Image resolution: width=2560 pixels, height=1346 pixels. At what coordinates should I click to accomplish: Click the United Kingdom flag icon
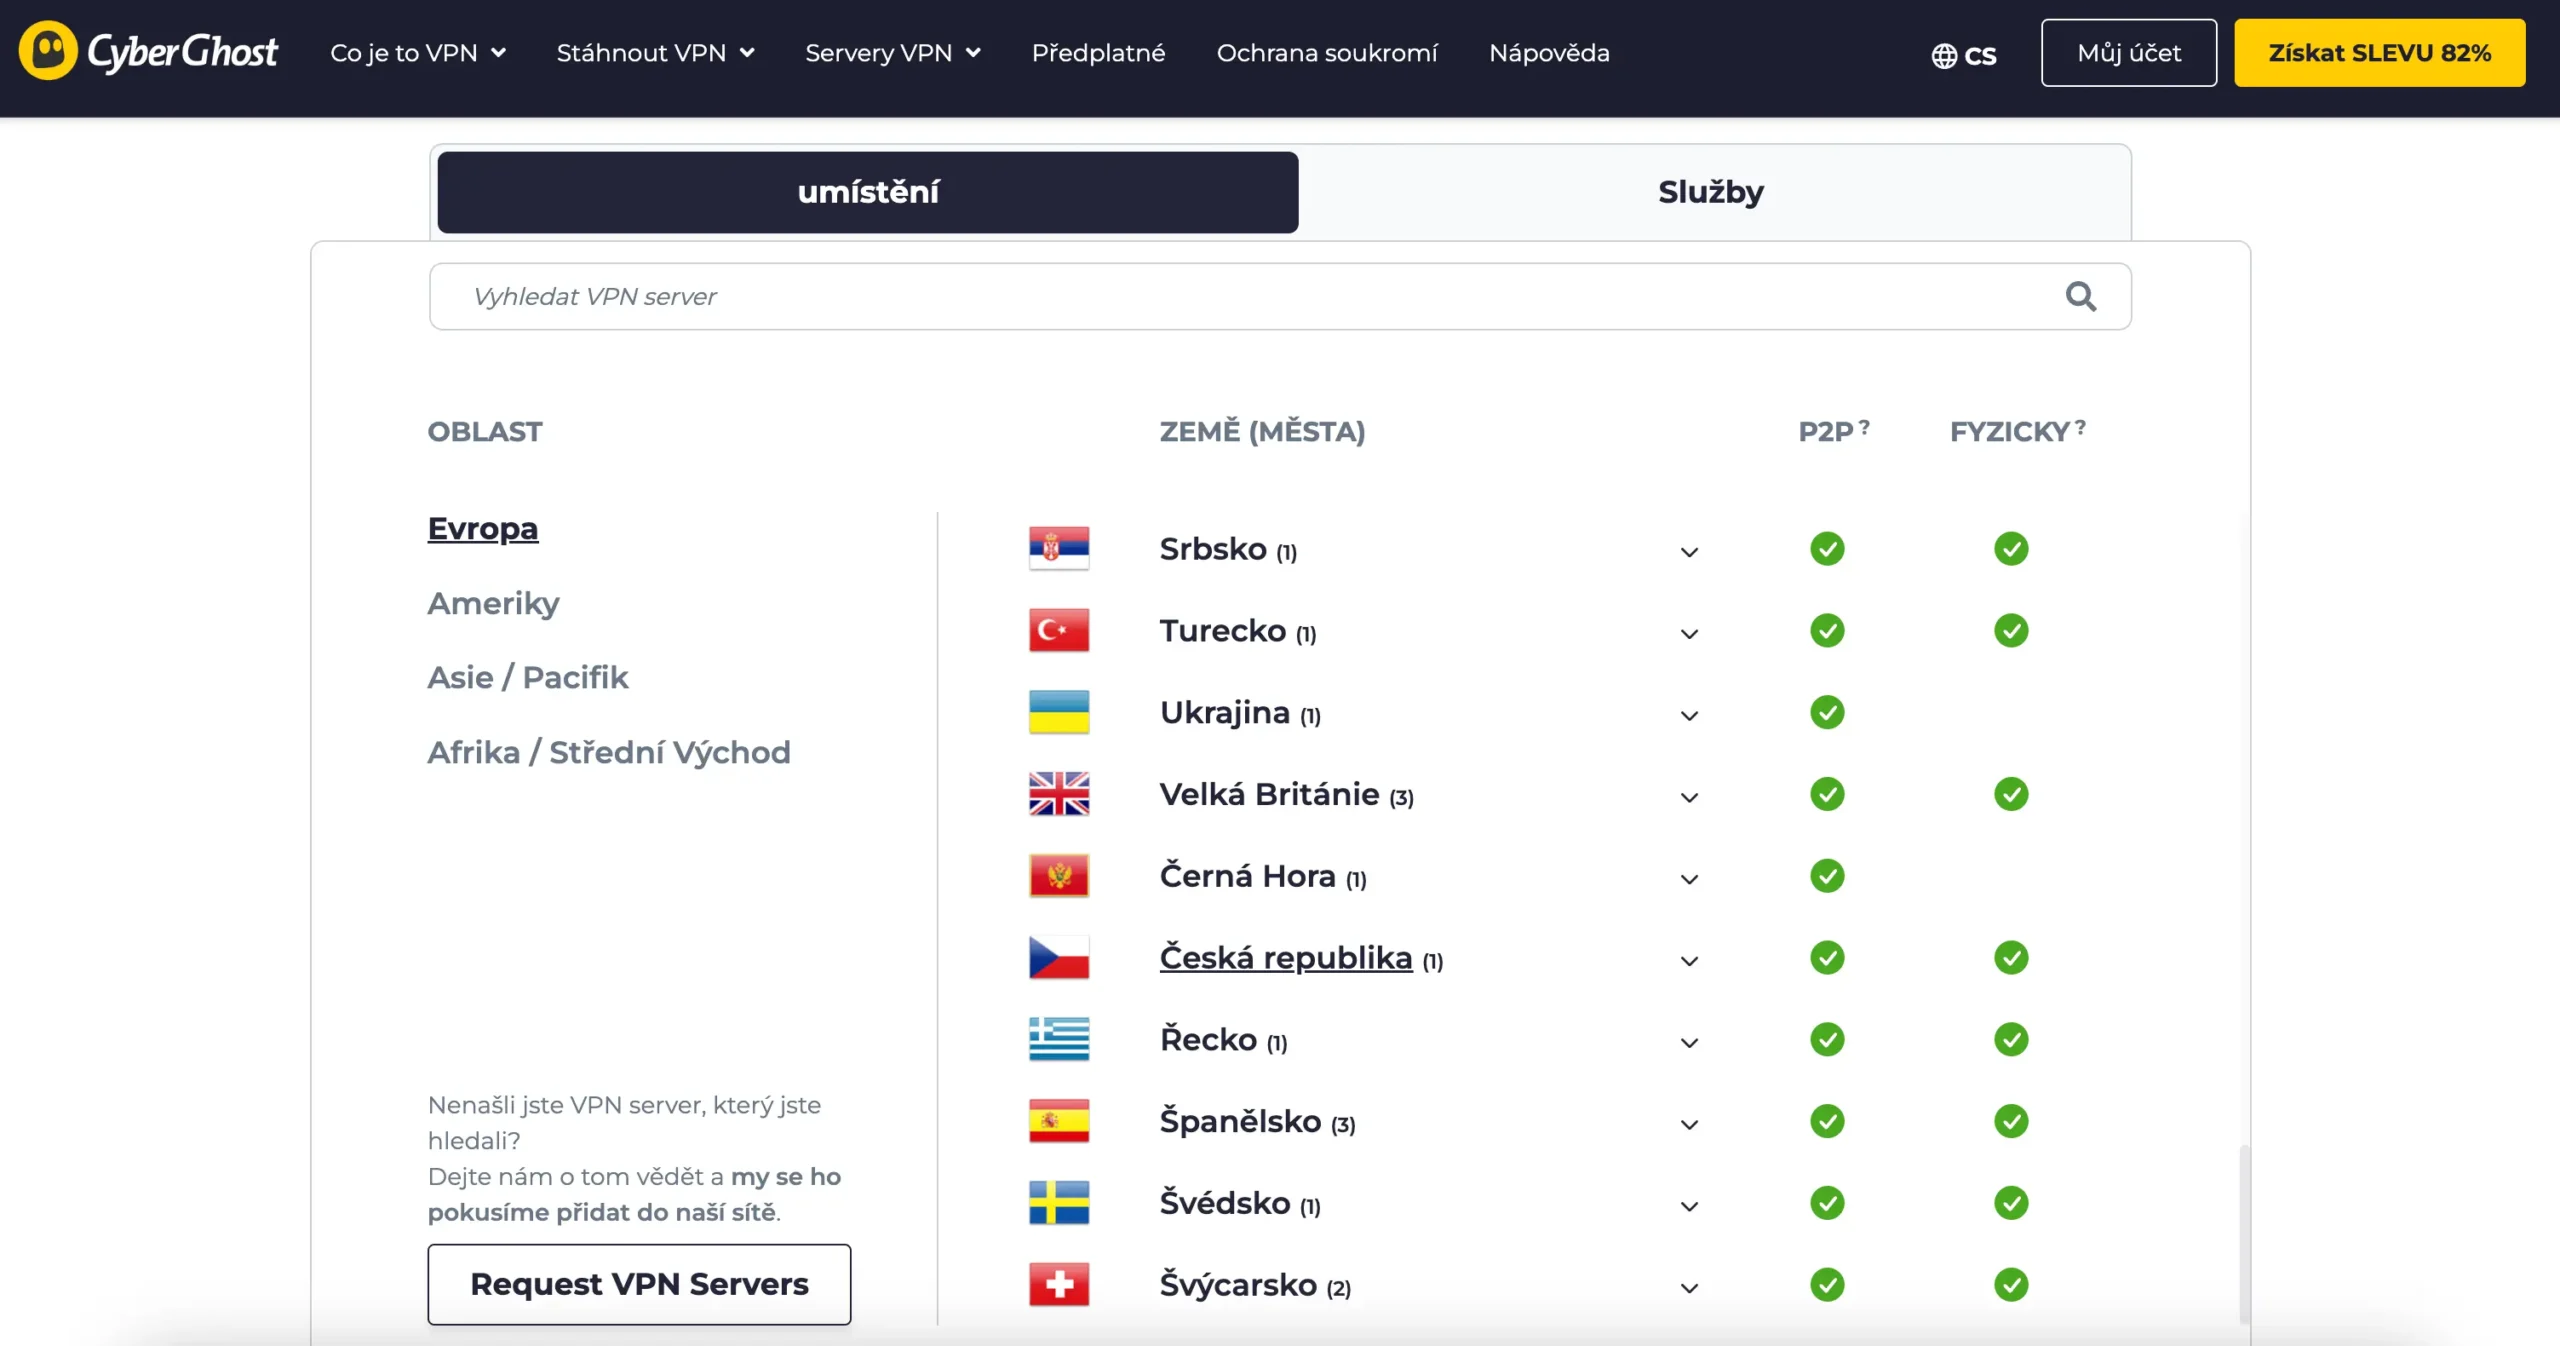[x=1058, y=794]
